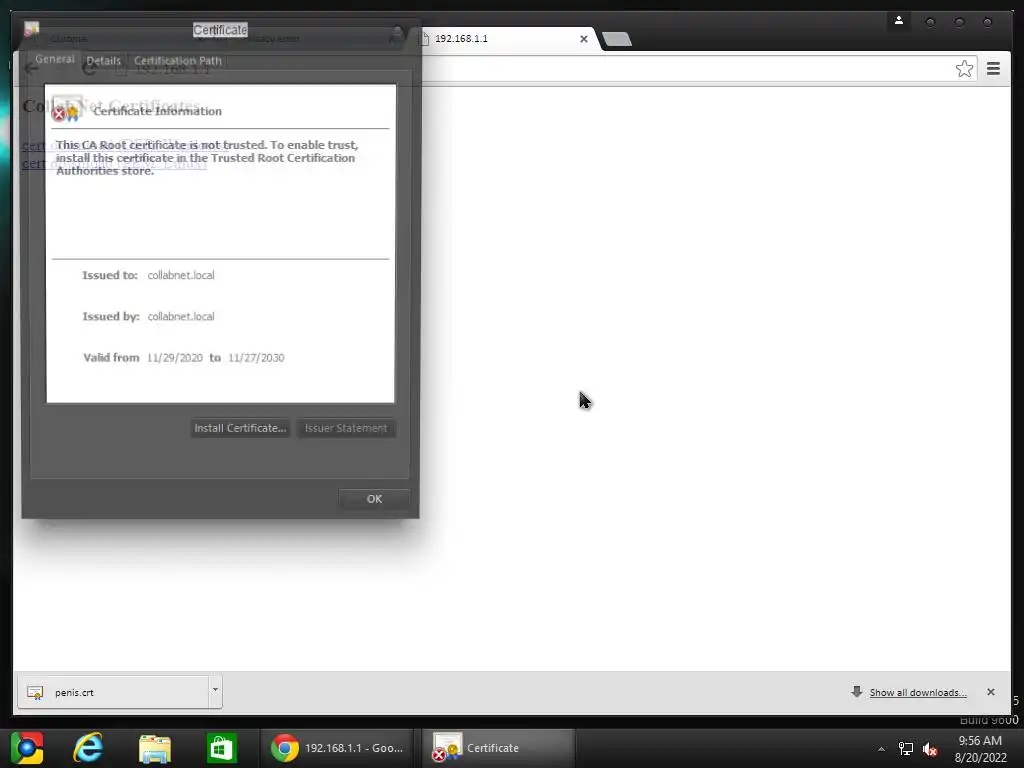This screenshot has height=768, width=1024.
Task: Open network status tray icon
Action: tap(906, 749)
